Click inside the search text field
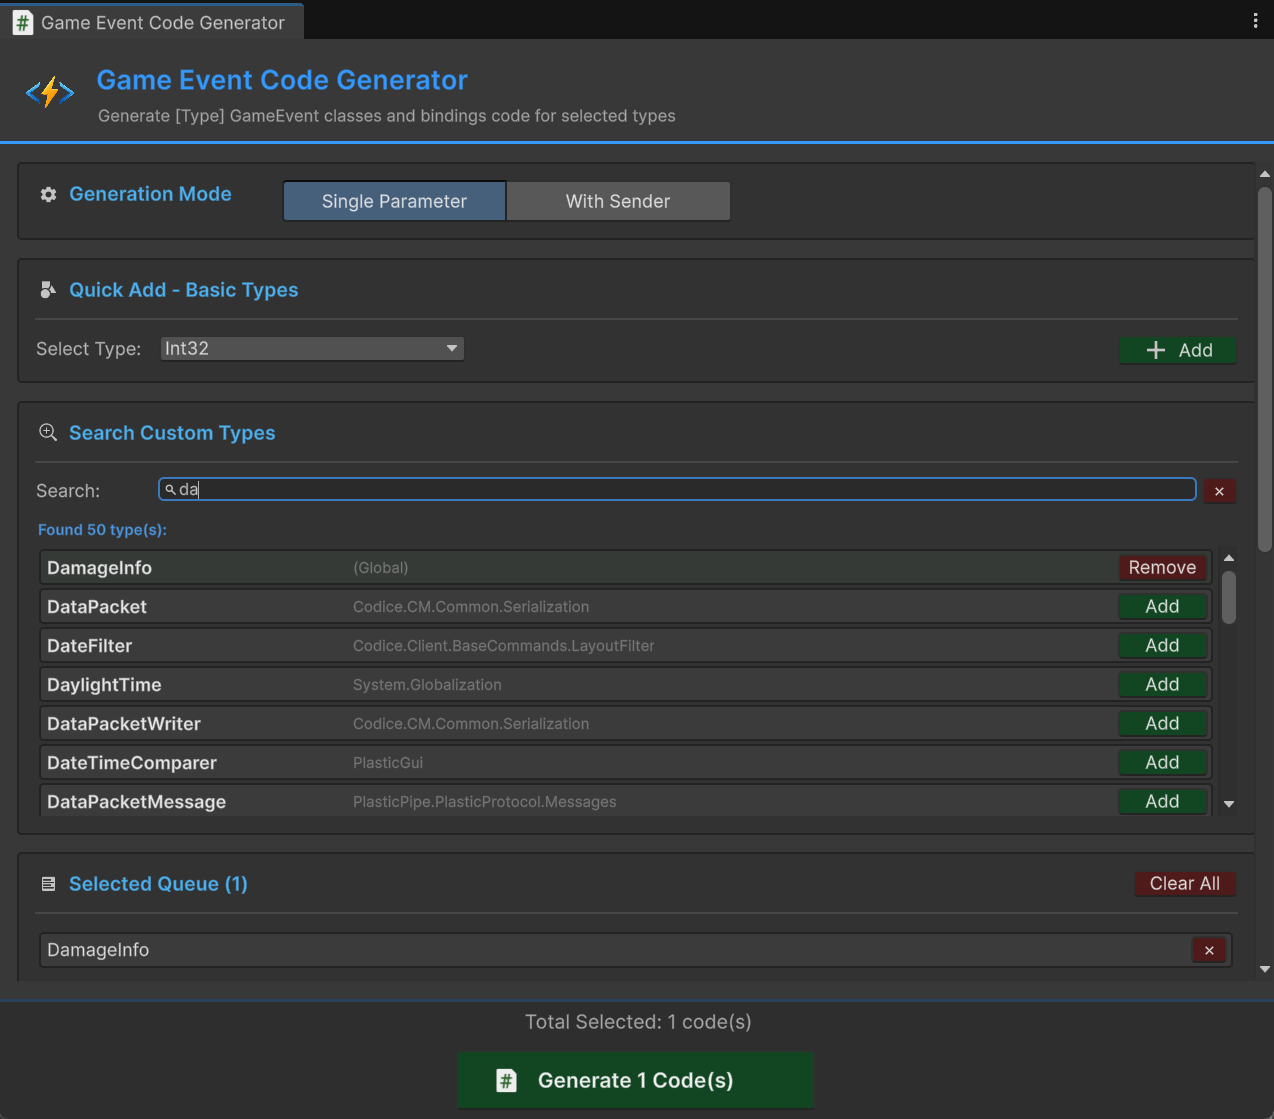 pos(600,489)
